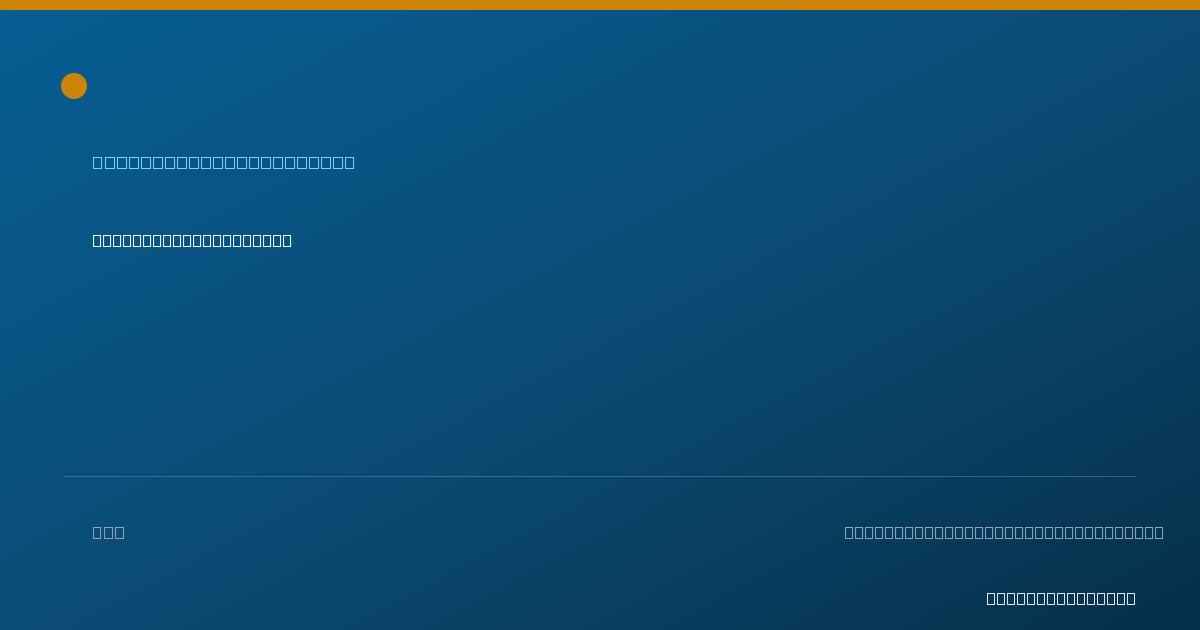This screenshot has width=1200, height=630.
Task: Click the left end of the divider line
Action: 66,476
